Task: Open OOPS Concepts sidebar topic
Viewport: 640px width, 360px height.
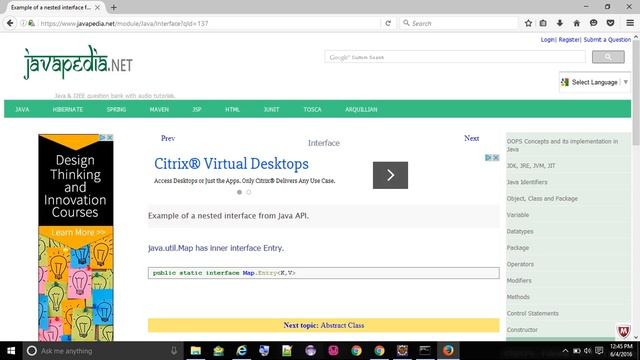Action: [x=562, y=145]
